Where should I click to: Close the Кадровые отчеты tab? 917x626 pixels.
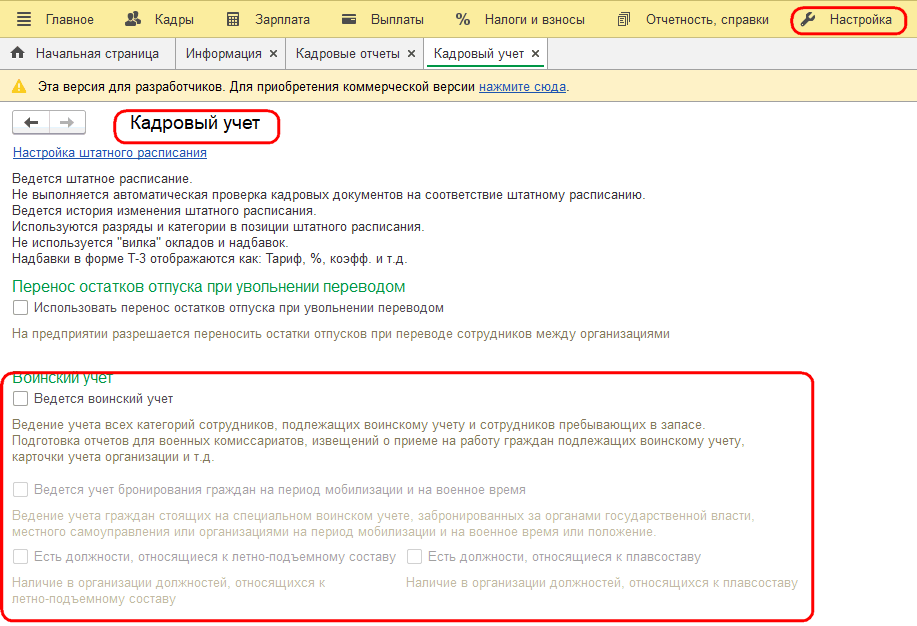click(411, 54)
